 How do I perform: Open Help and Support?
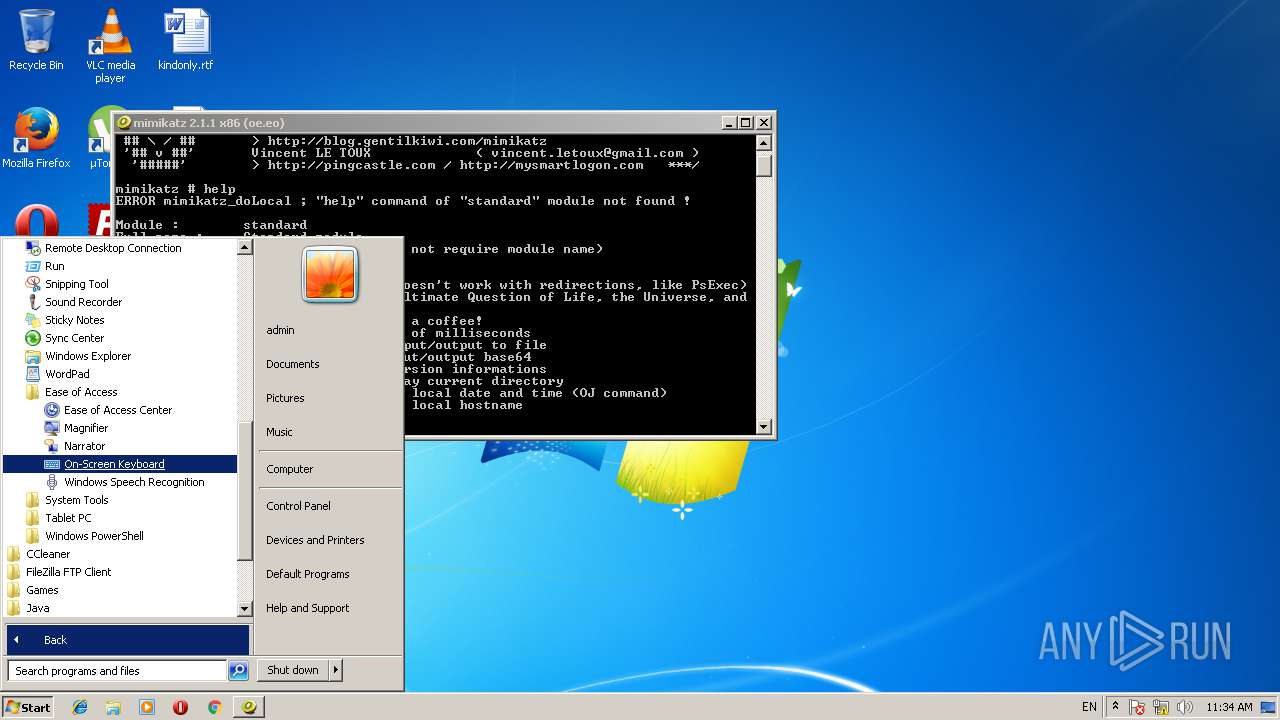coord(307,608)
